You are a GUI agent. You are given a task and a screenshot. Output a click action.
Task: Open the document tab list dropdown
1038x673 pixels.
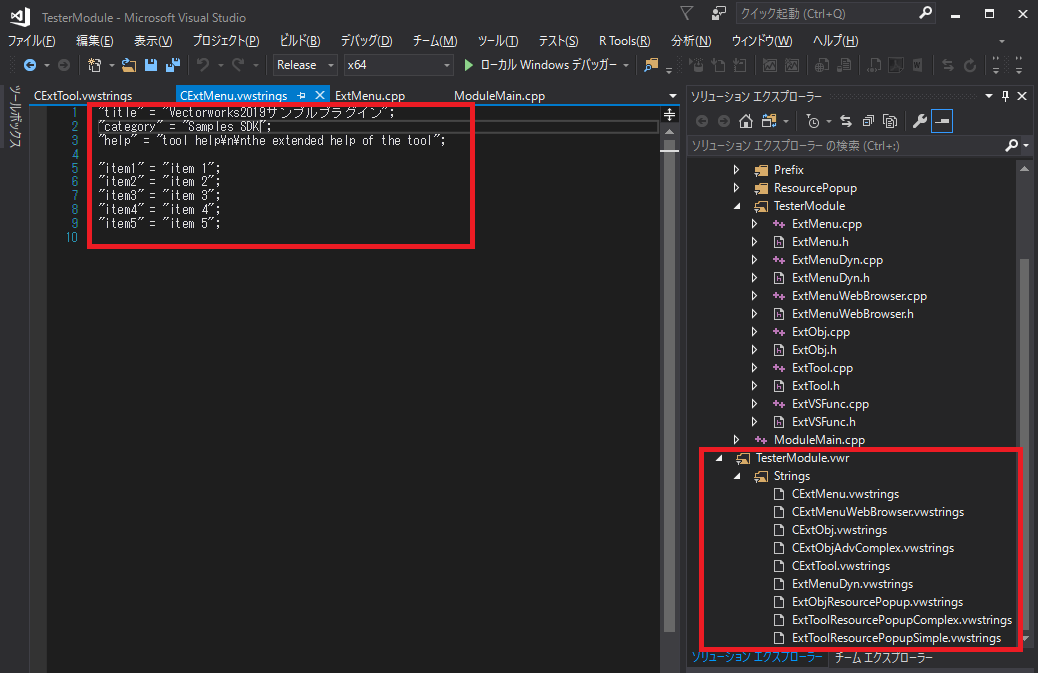pos(673,96)
